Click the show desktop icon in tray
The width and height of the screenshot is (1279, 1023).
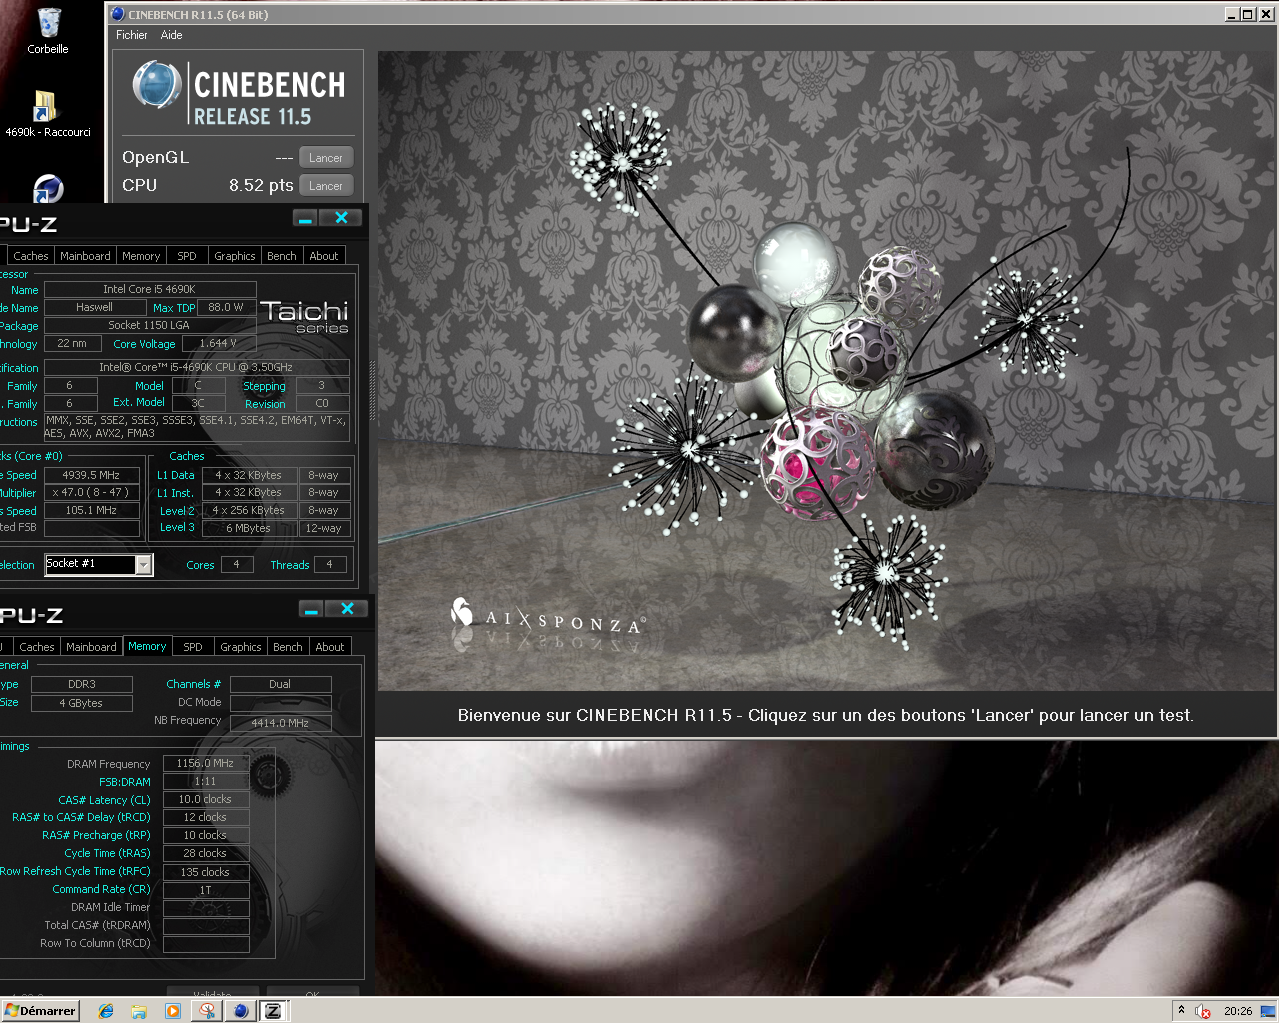[x=1267, y=1011]
